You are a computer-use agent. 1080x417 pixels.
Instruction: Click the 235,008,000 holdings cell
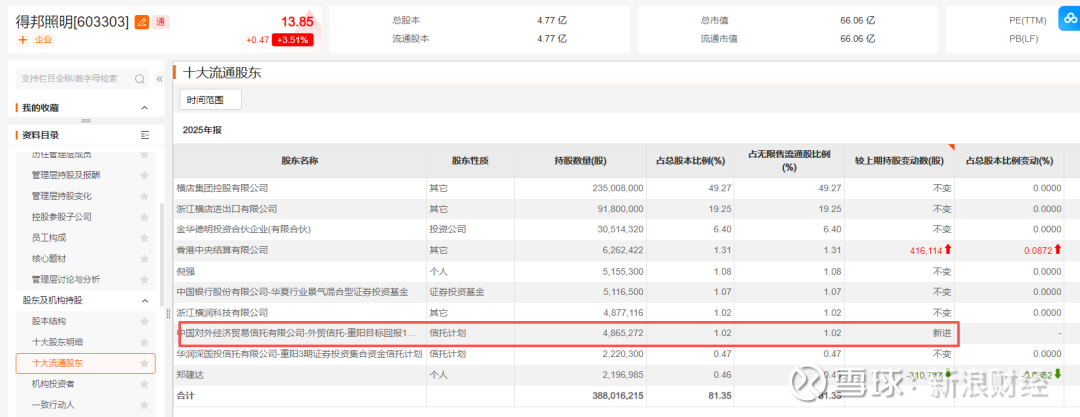[x=617, y=187]
